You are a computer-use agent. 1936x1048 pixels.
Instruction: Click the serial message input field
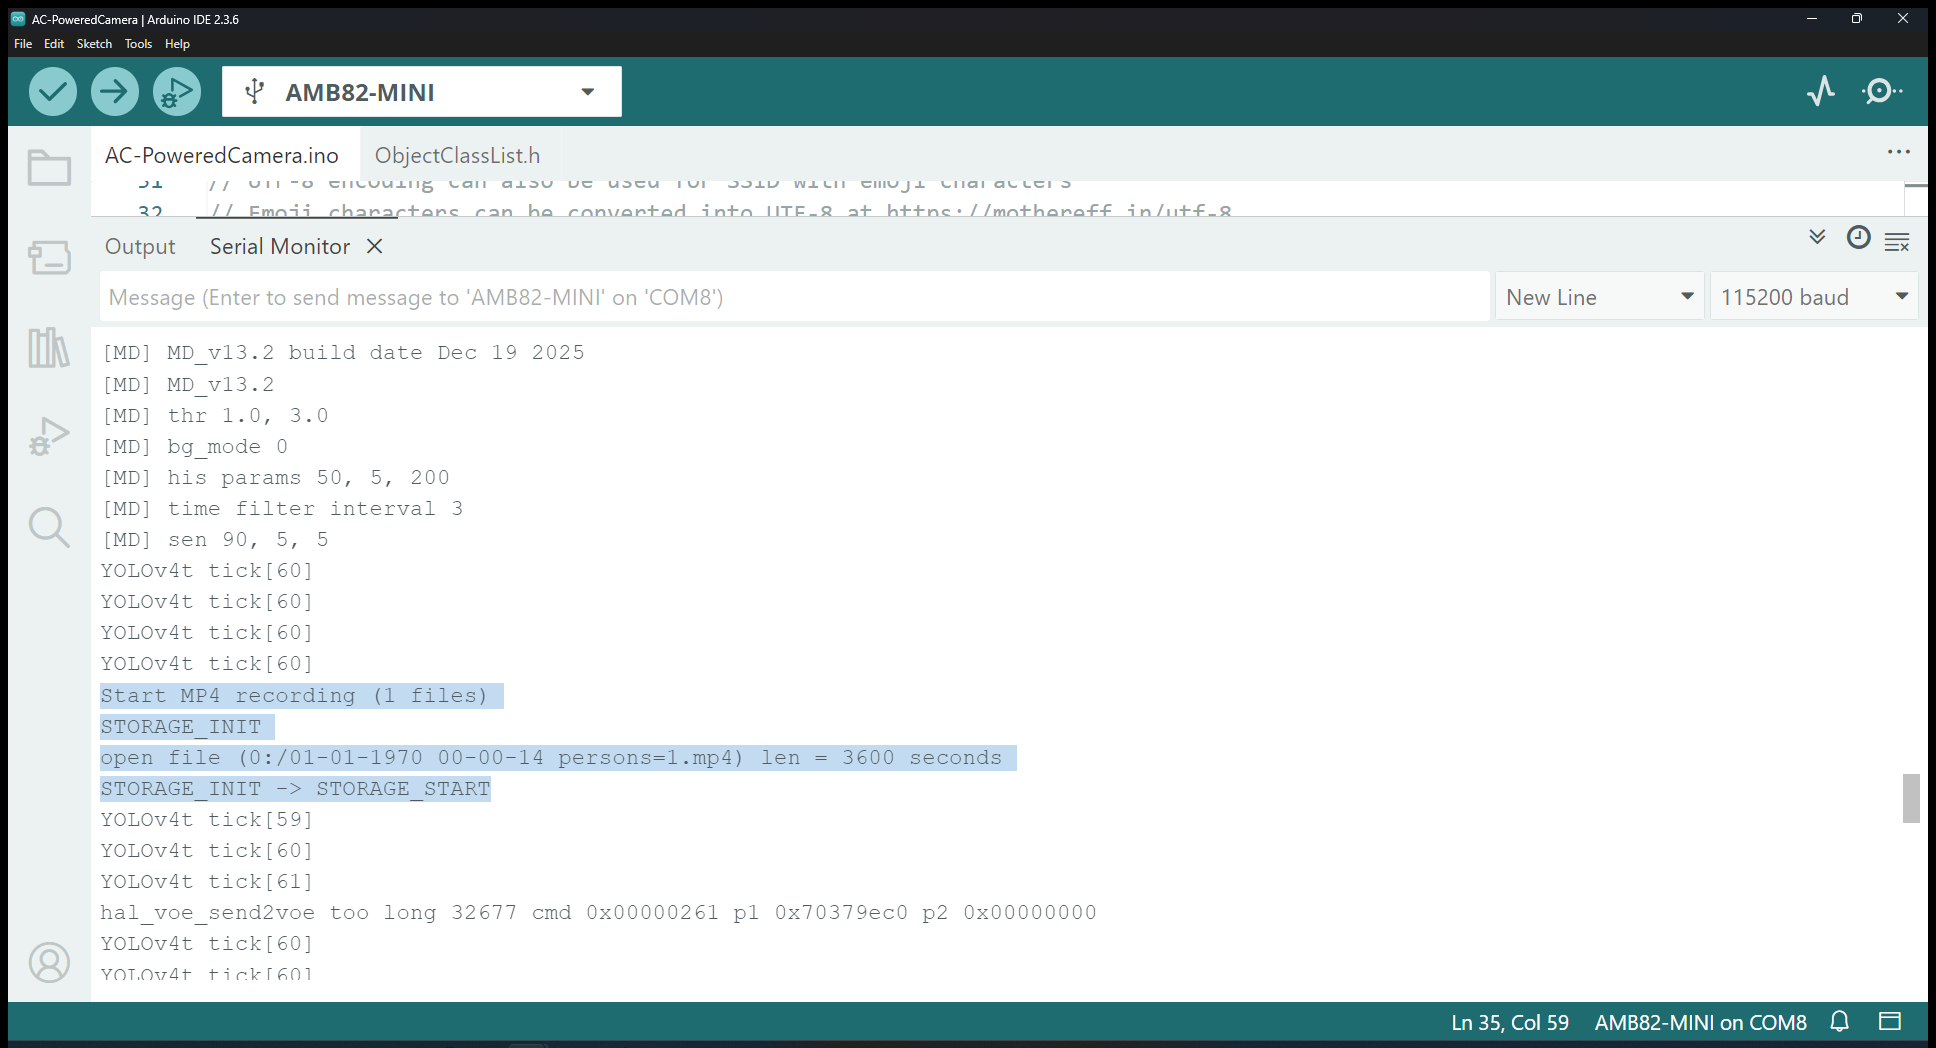[x=794, y=297]
